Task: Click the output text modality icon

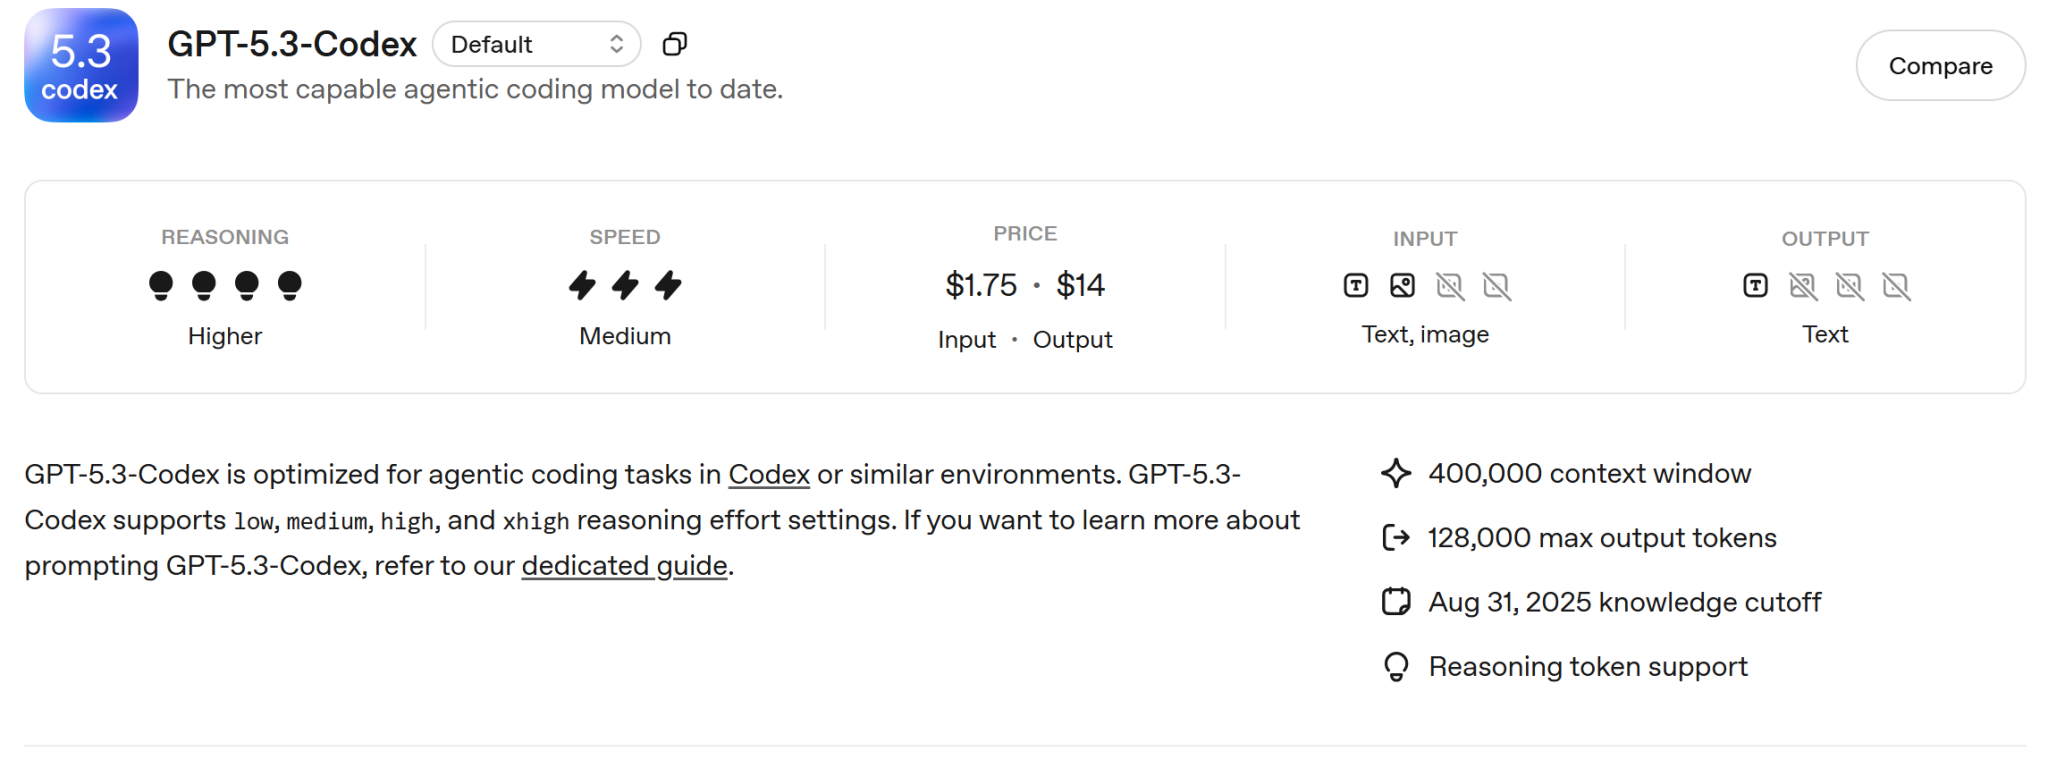Action: point(1756,286)
